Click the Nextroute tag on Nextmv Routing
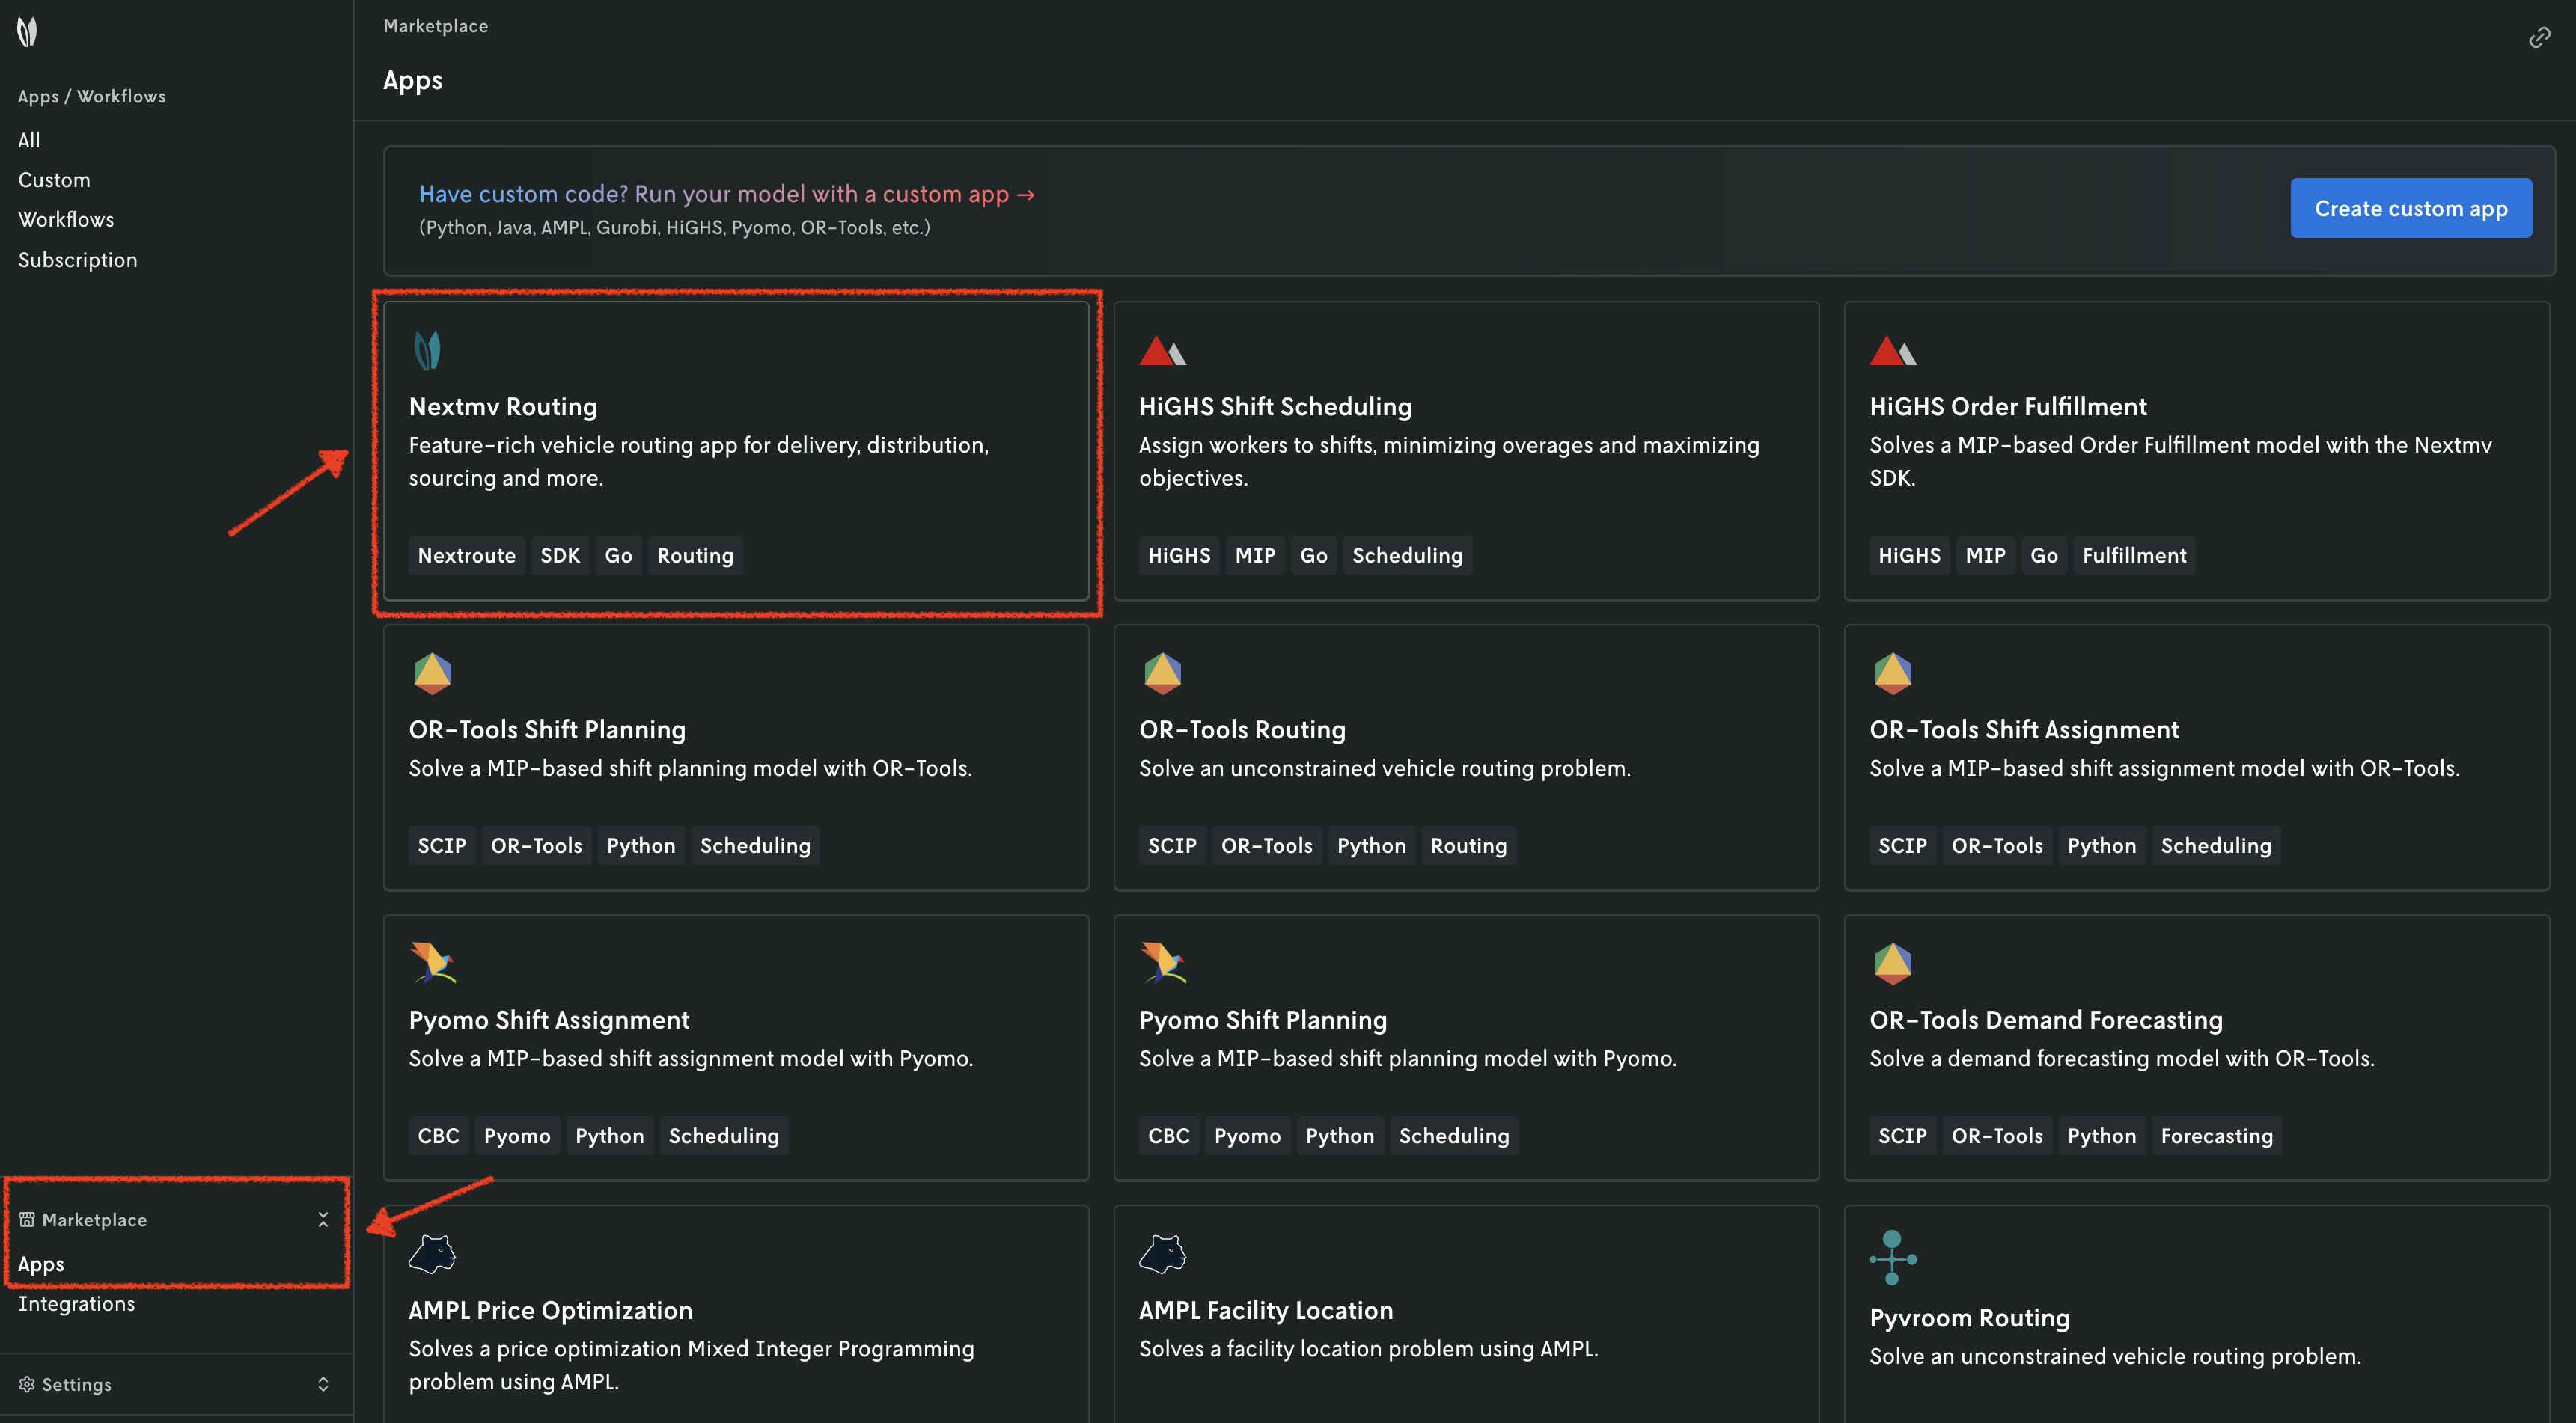 click(x=466, y=555)
